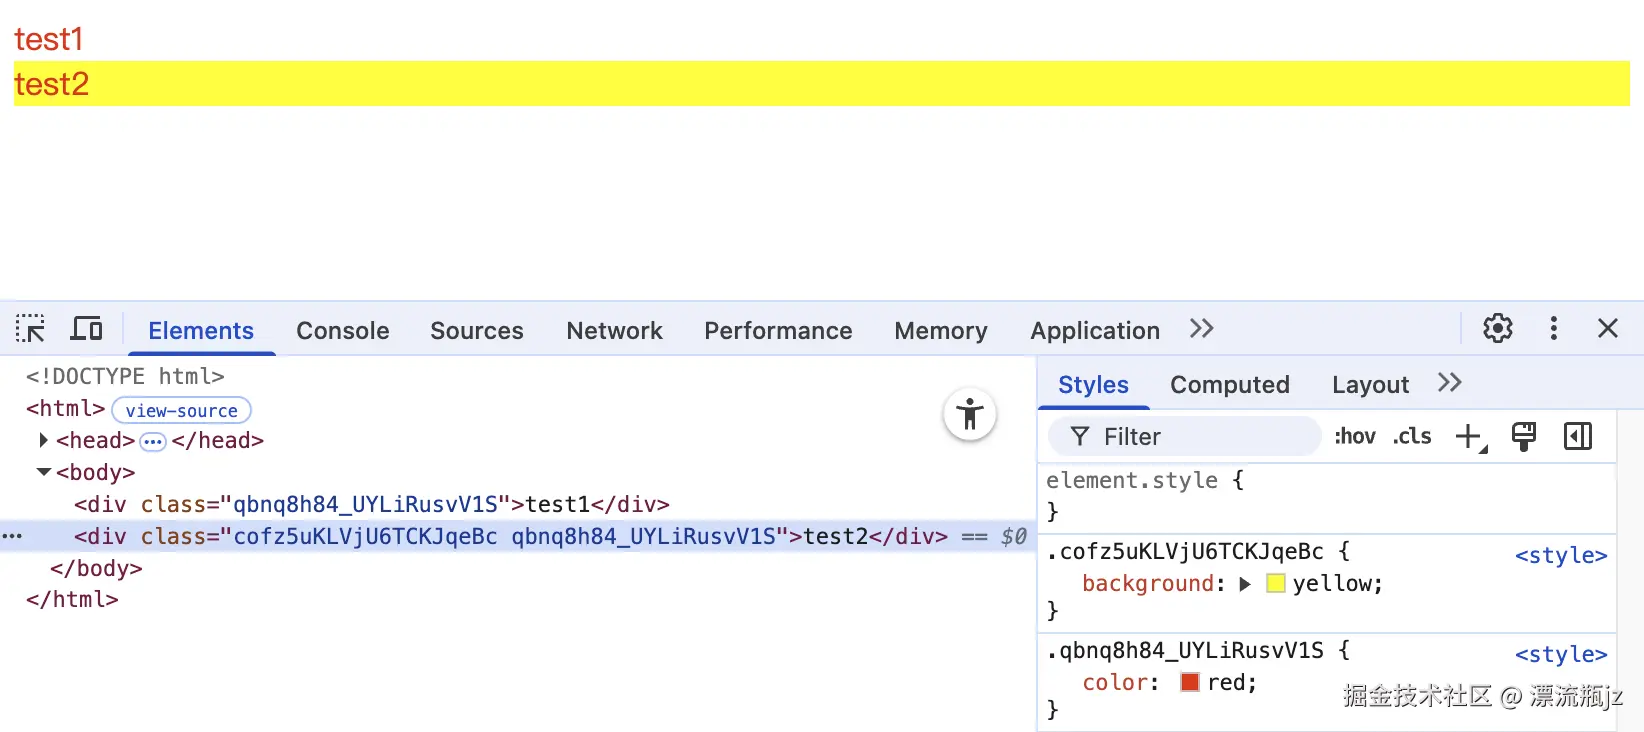This screenshot has height=732, width=1644.
Task: Open DevTools settings gear
Action: (1497, 329)
